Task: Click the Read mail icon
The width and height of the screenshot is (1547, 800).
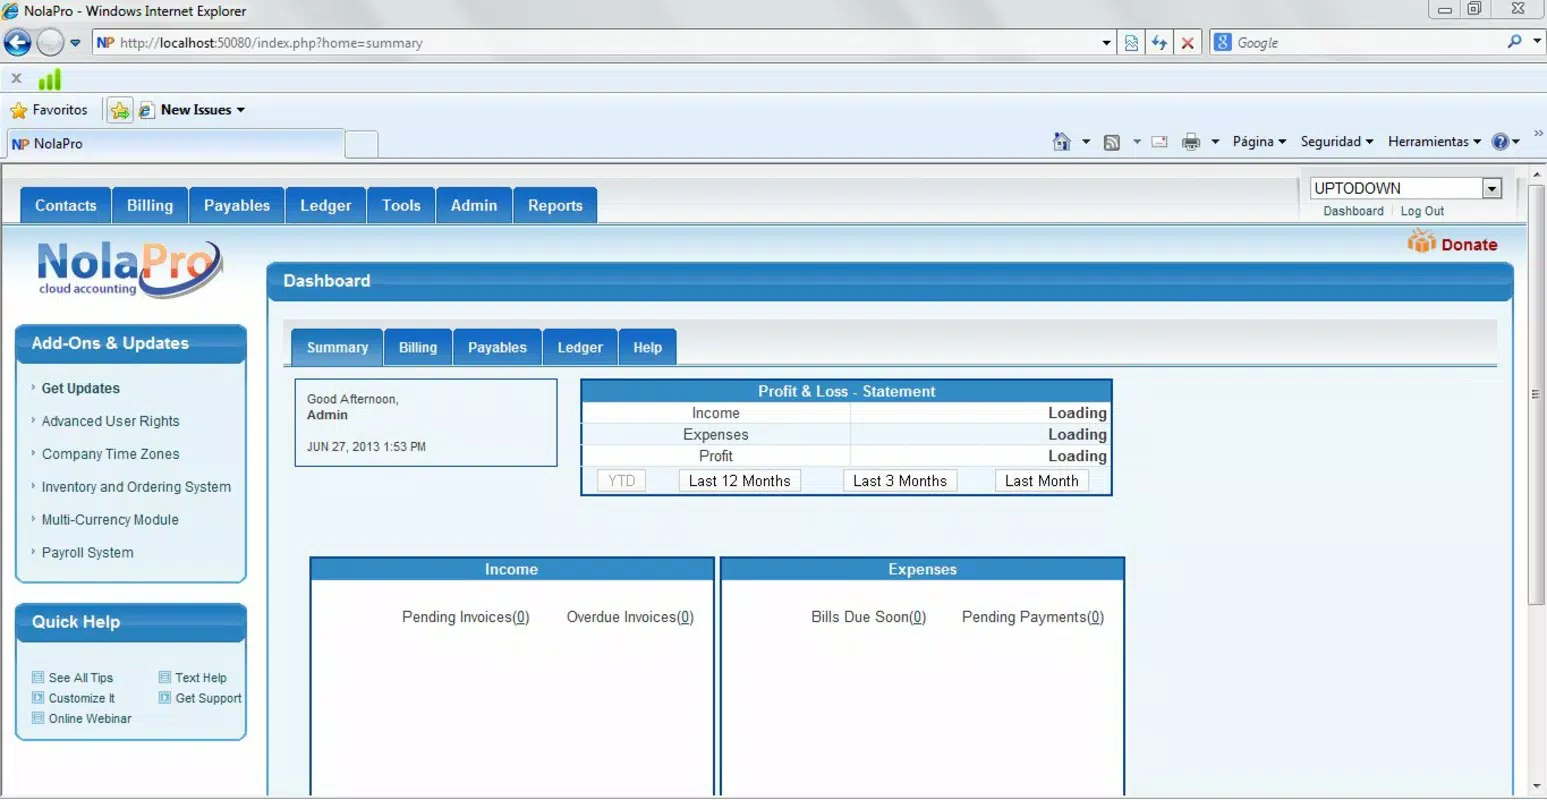Action: click(x=1159, y=142)
